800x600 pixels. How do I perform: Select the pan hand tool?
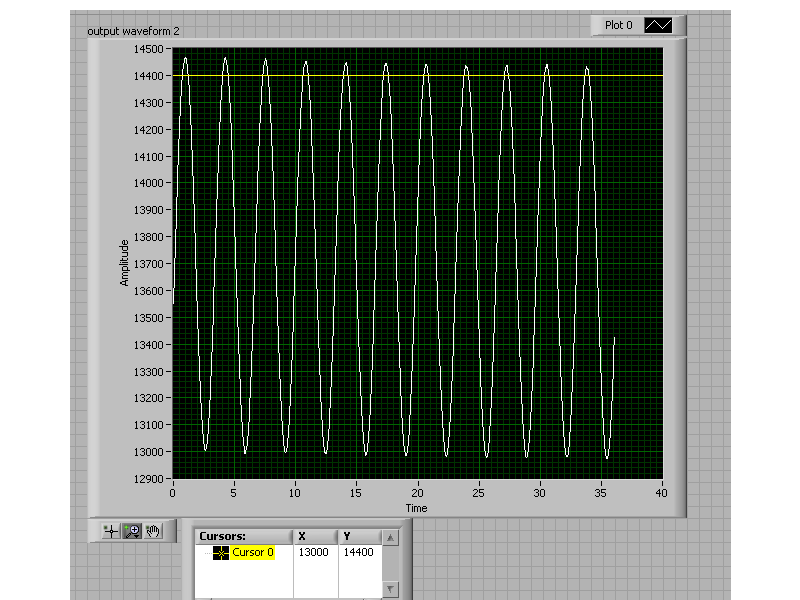154,531
